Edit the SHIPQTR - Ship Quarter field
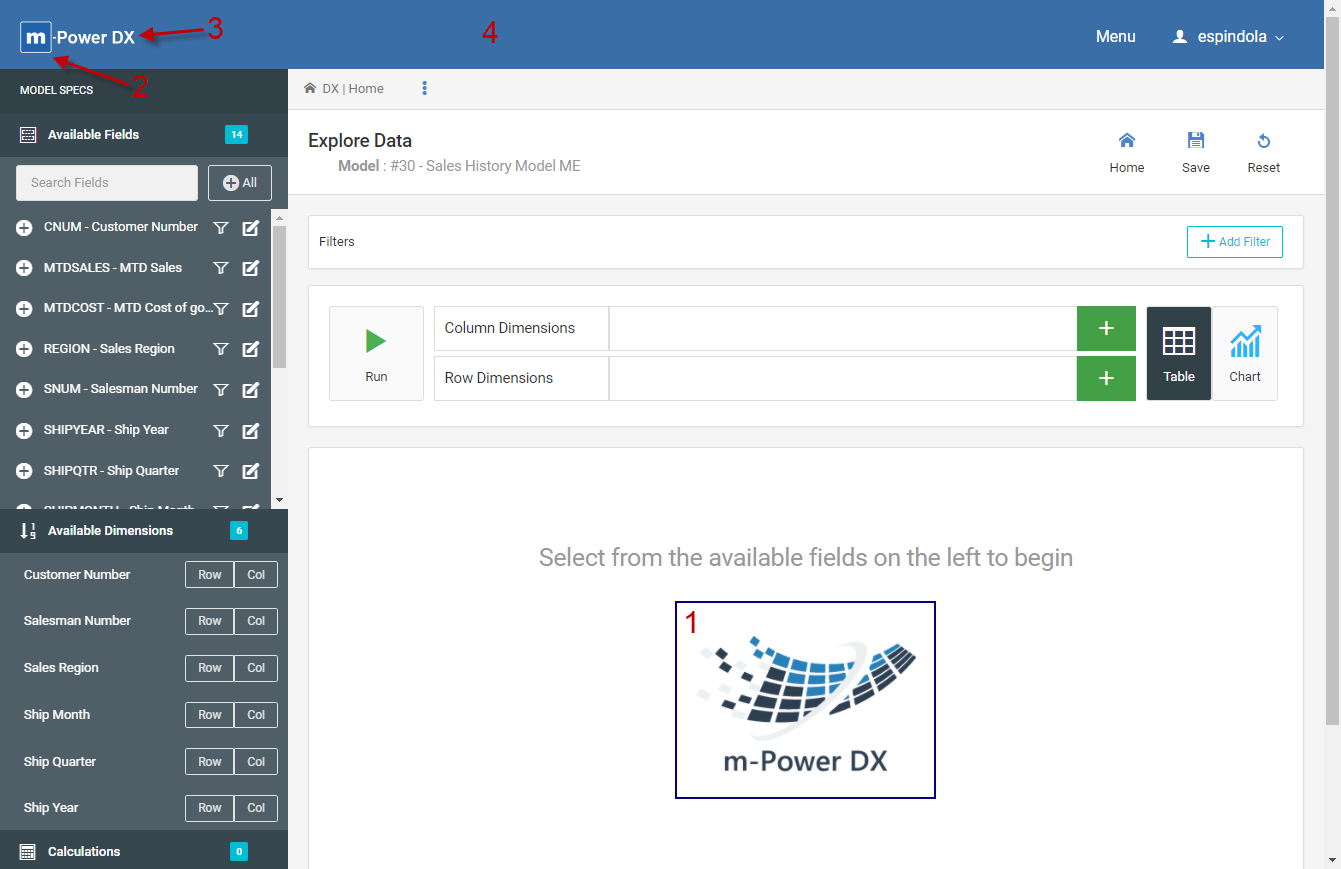 pyautogui.click(x=251, y=471)
